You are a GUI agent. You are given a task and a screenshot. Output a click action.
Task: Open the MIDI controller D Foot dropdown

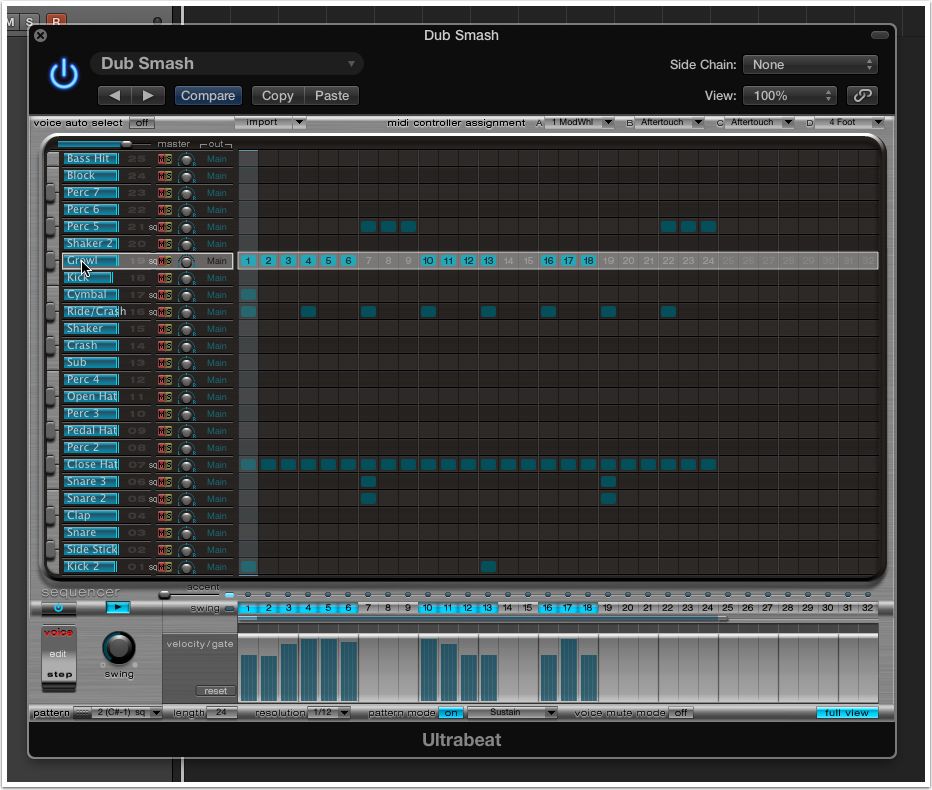pyautogui.click(x=849, y=122)
